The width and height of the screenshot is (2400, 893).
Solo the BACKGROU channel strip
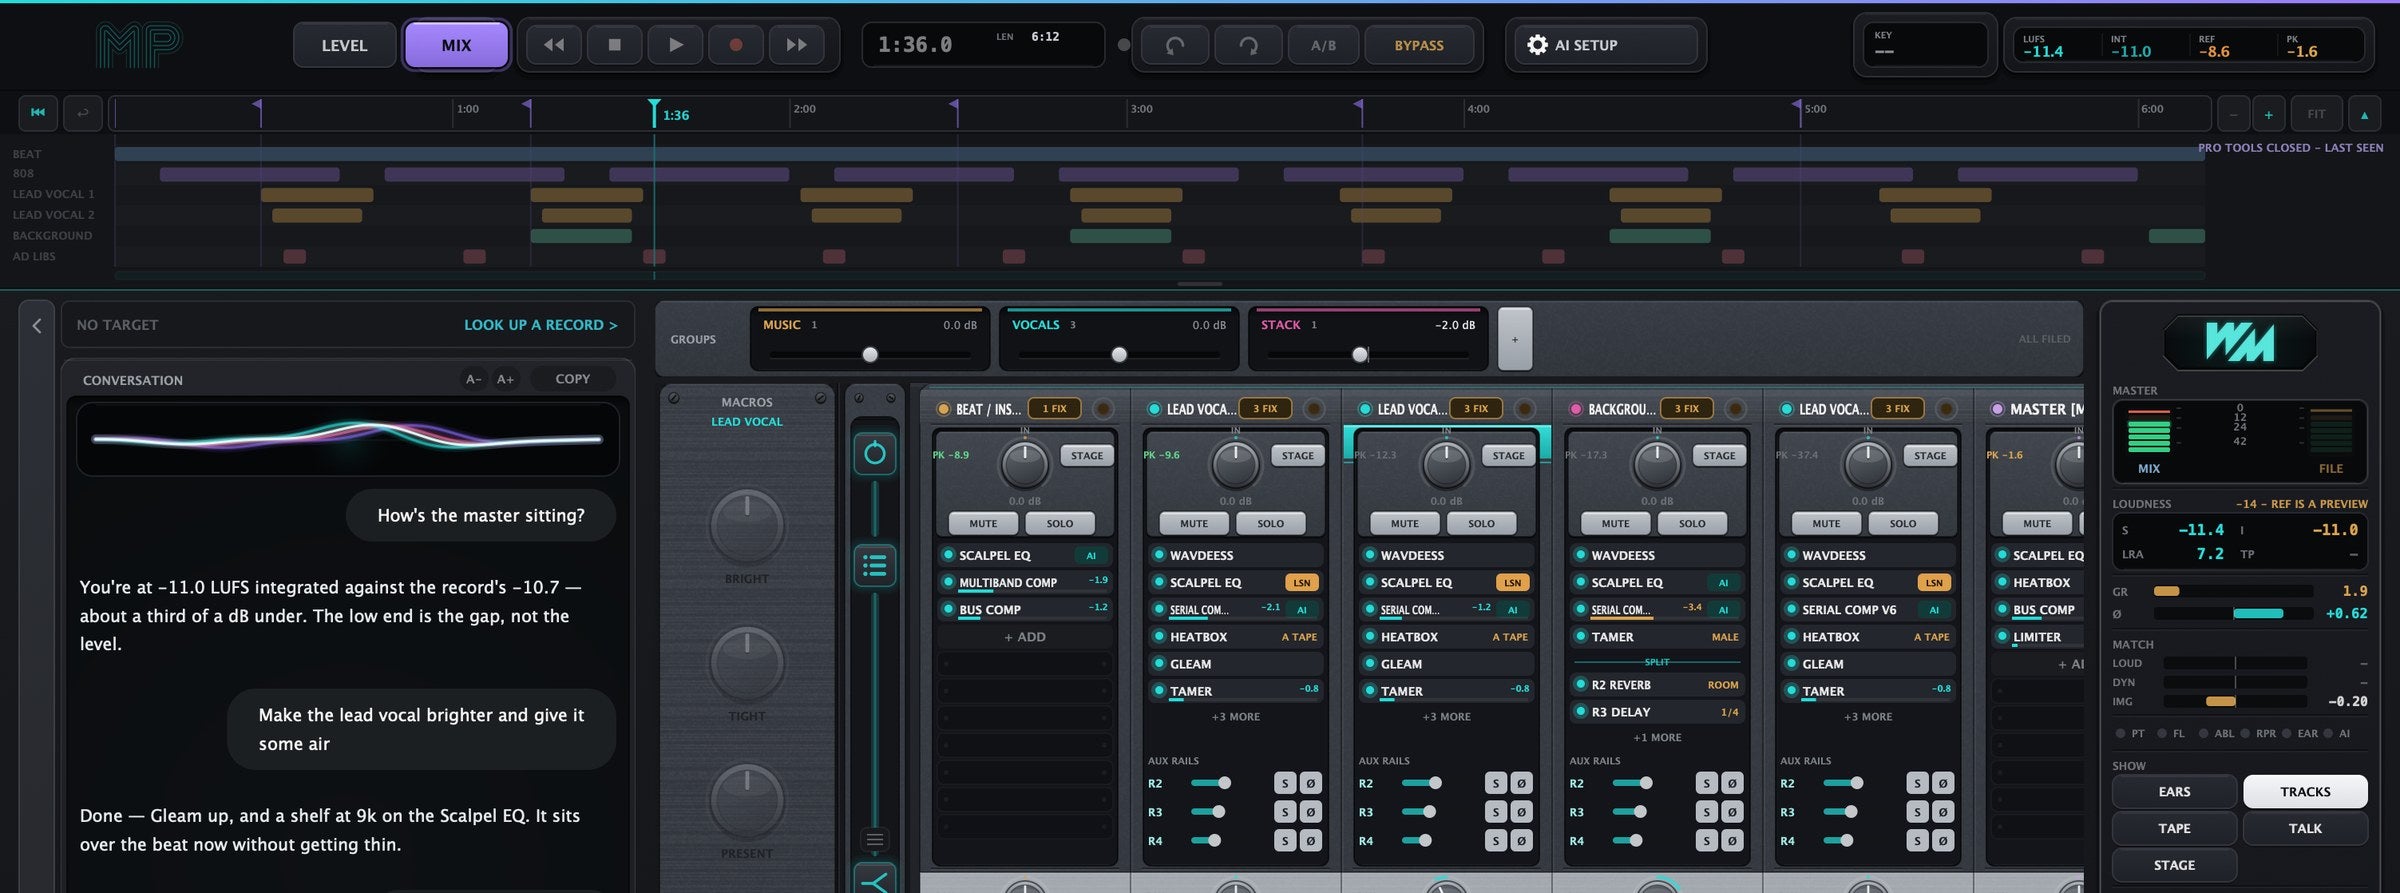(x=1692, y=523)
